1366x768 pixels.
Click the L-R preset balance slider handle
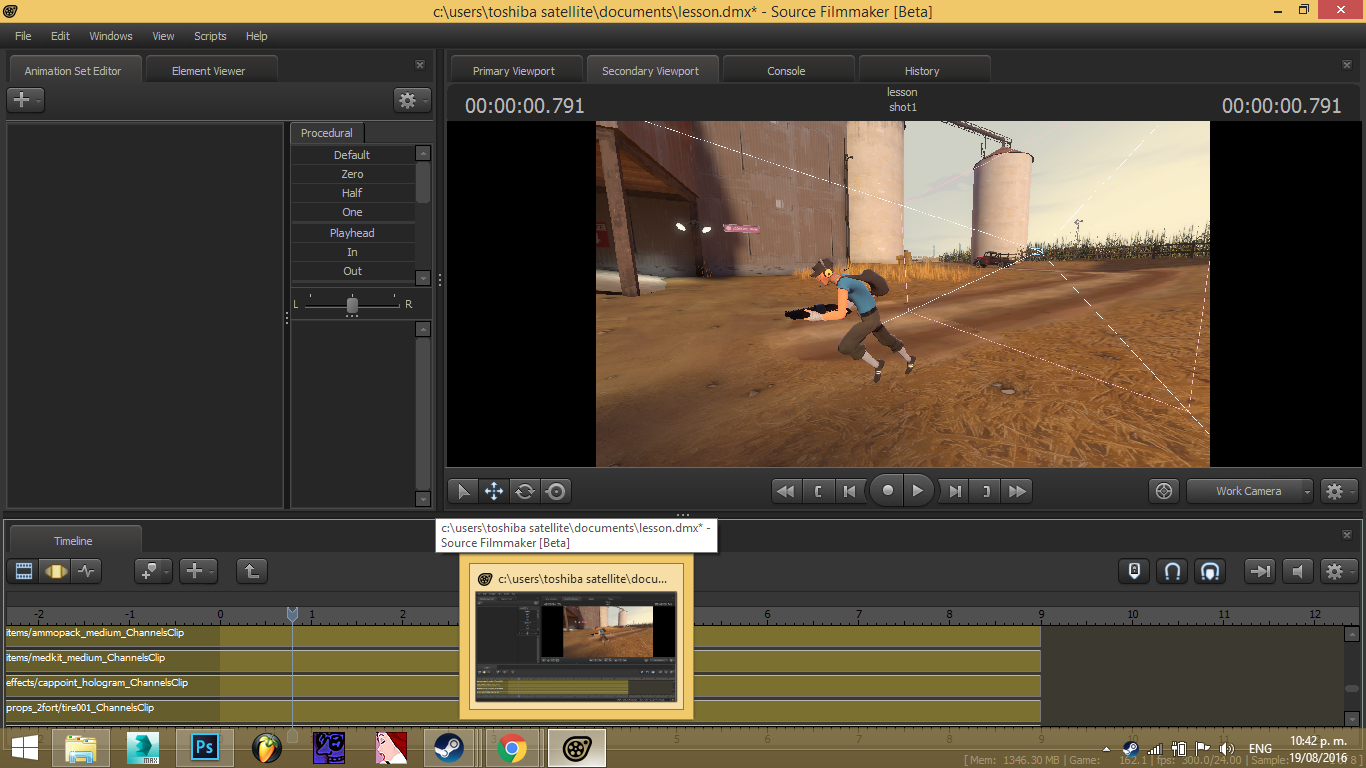[352, 305]
